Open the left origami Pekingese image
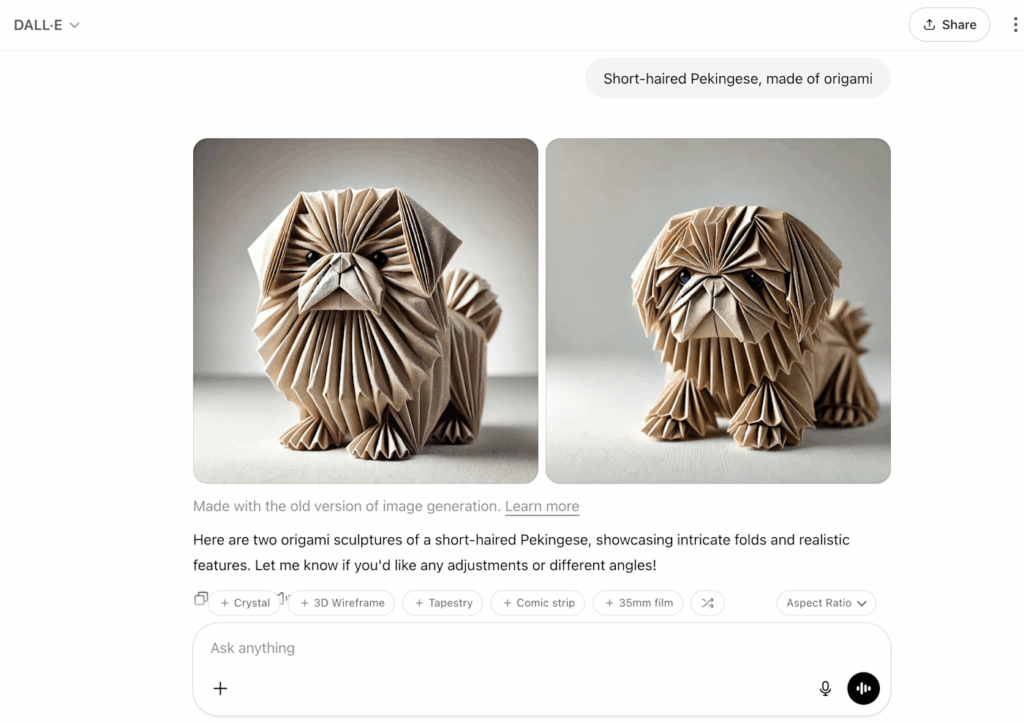The width and height of the screenshot is (1024, 723). pyautogui.click(x=366, y=311)
